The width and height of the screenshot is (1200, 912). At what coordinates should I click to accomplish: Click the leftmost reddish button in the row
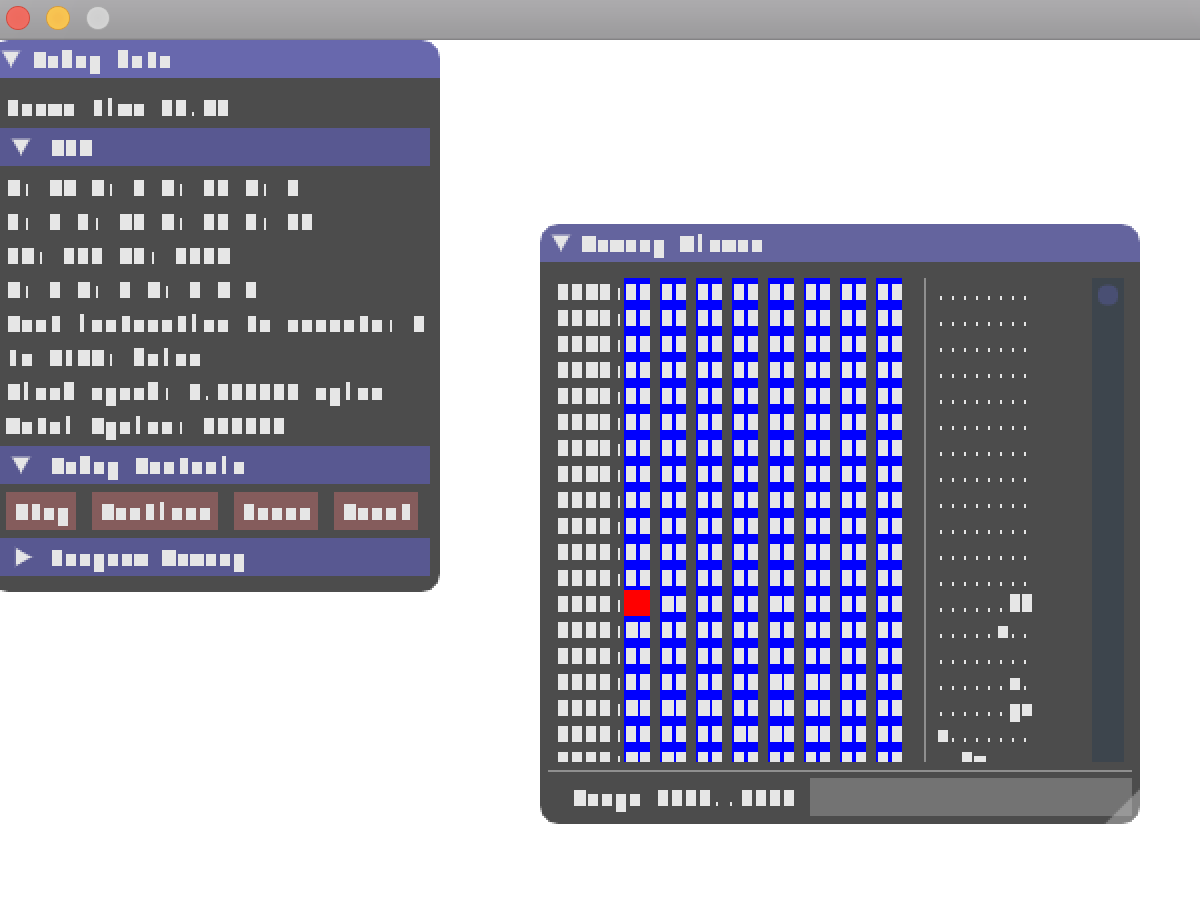pos(41,511)
